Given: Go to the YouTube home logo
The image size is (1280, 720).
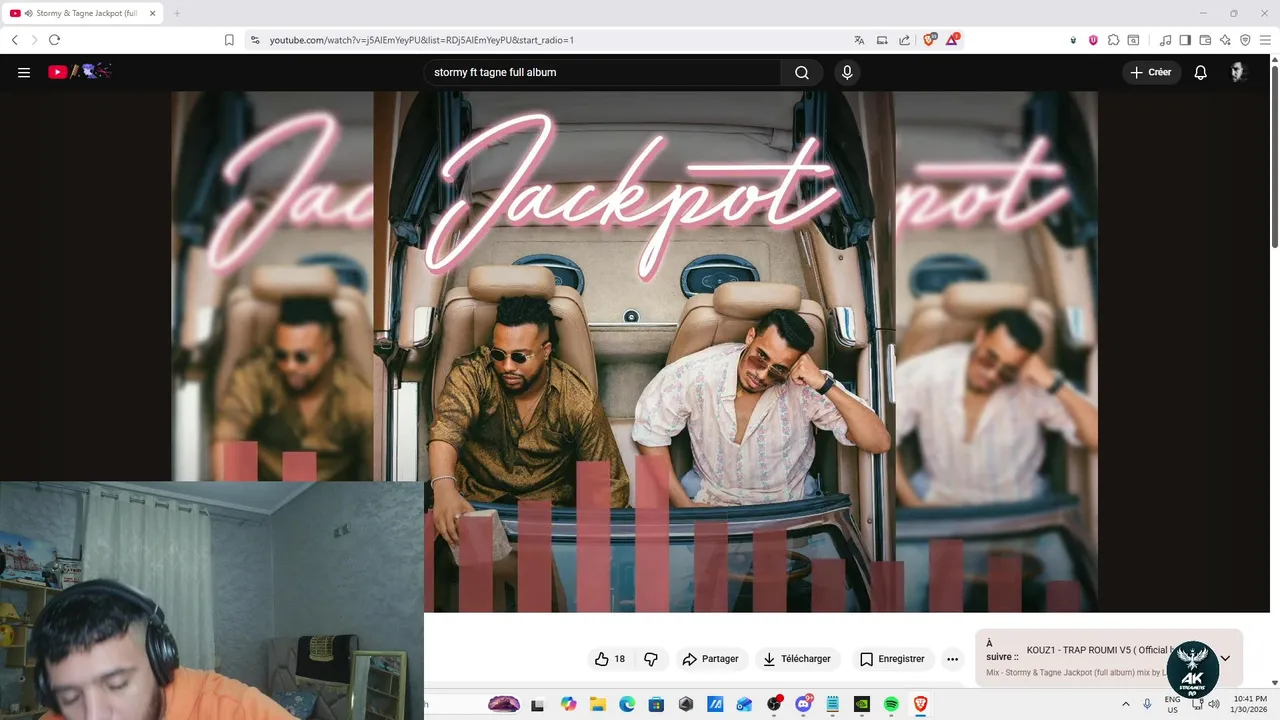Looking at the screenshot, I should 79,72.
